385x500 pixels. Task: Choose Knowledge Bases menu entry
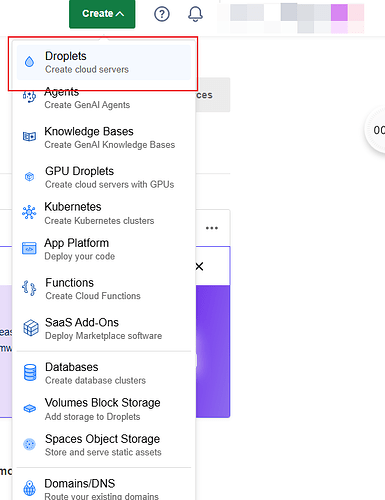pos(104,138)
